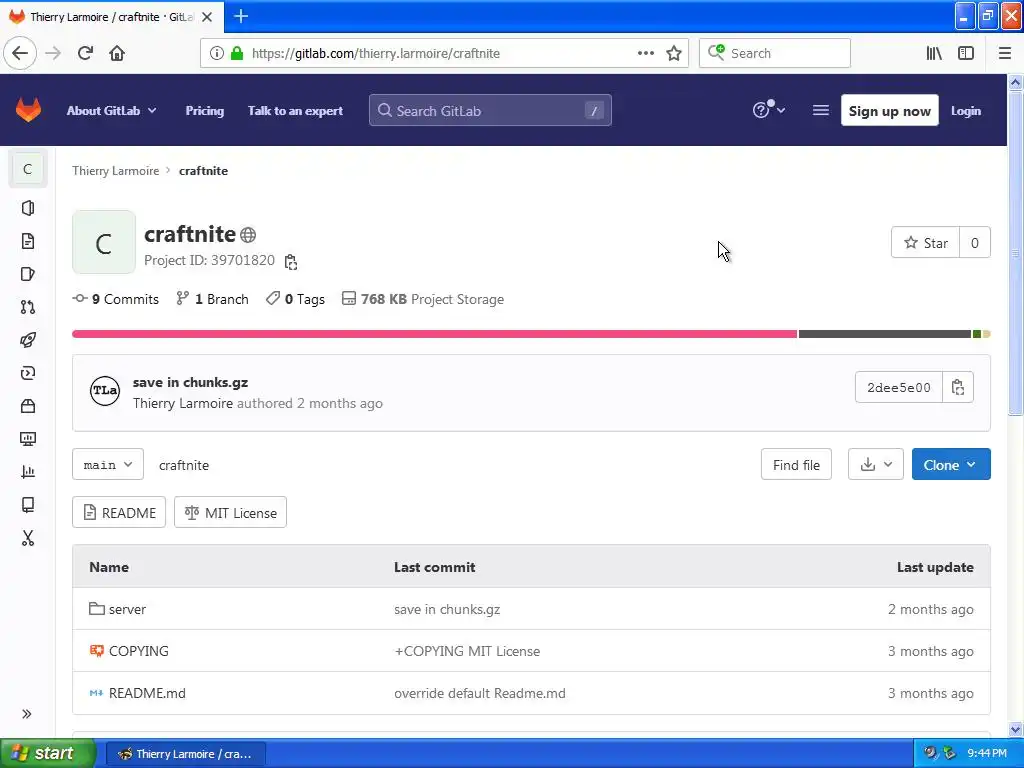Open CI/CD rocket sidebar icon

tap(27, 340)
